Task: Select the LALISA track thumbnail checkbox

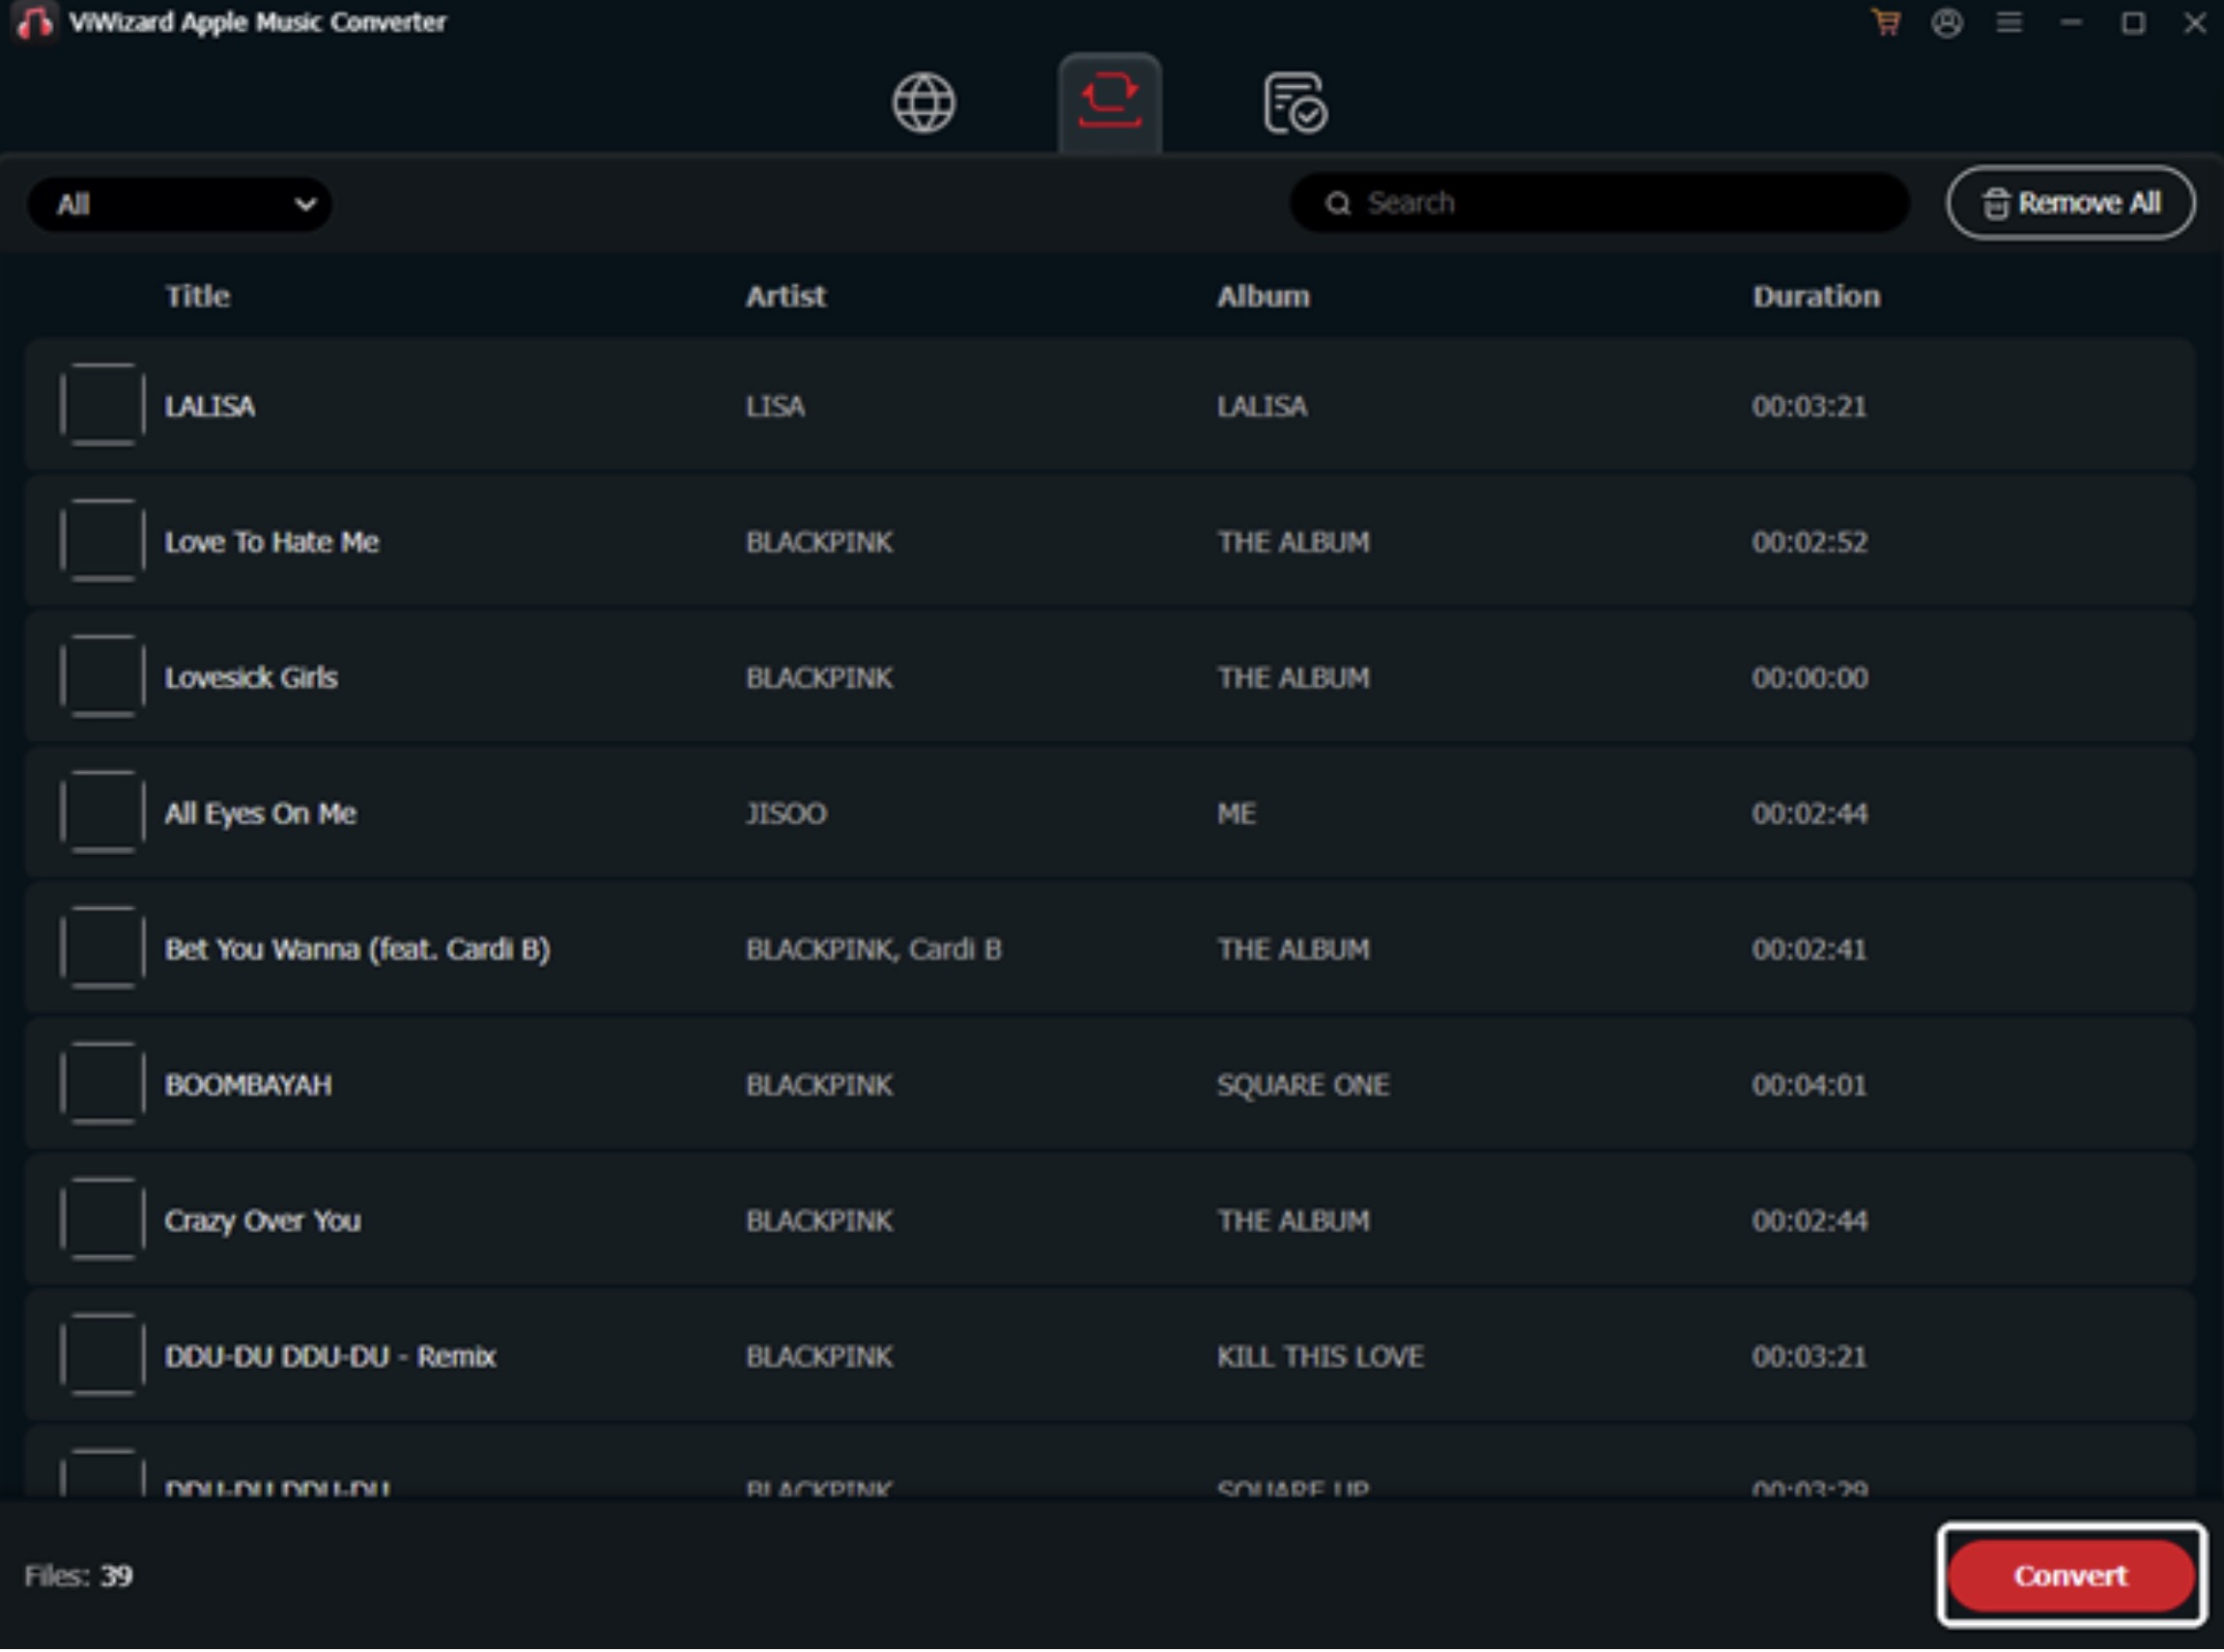Action: click(102, 405)
